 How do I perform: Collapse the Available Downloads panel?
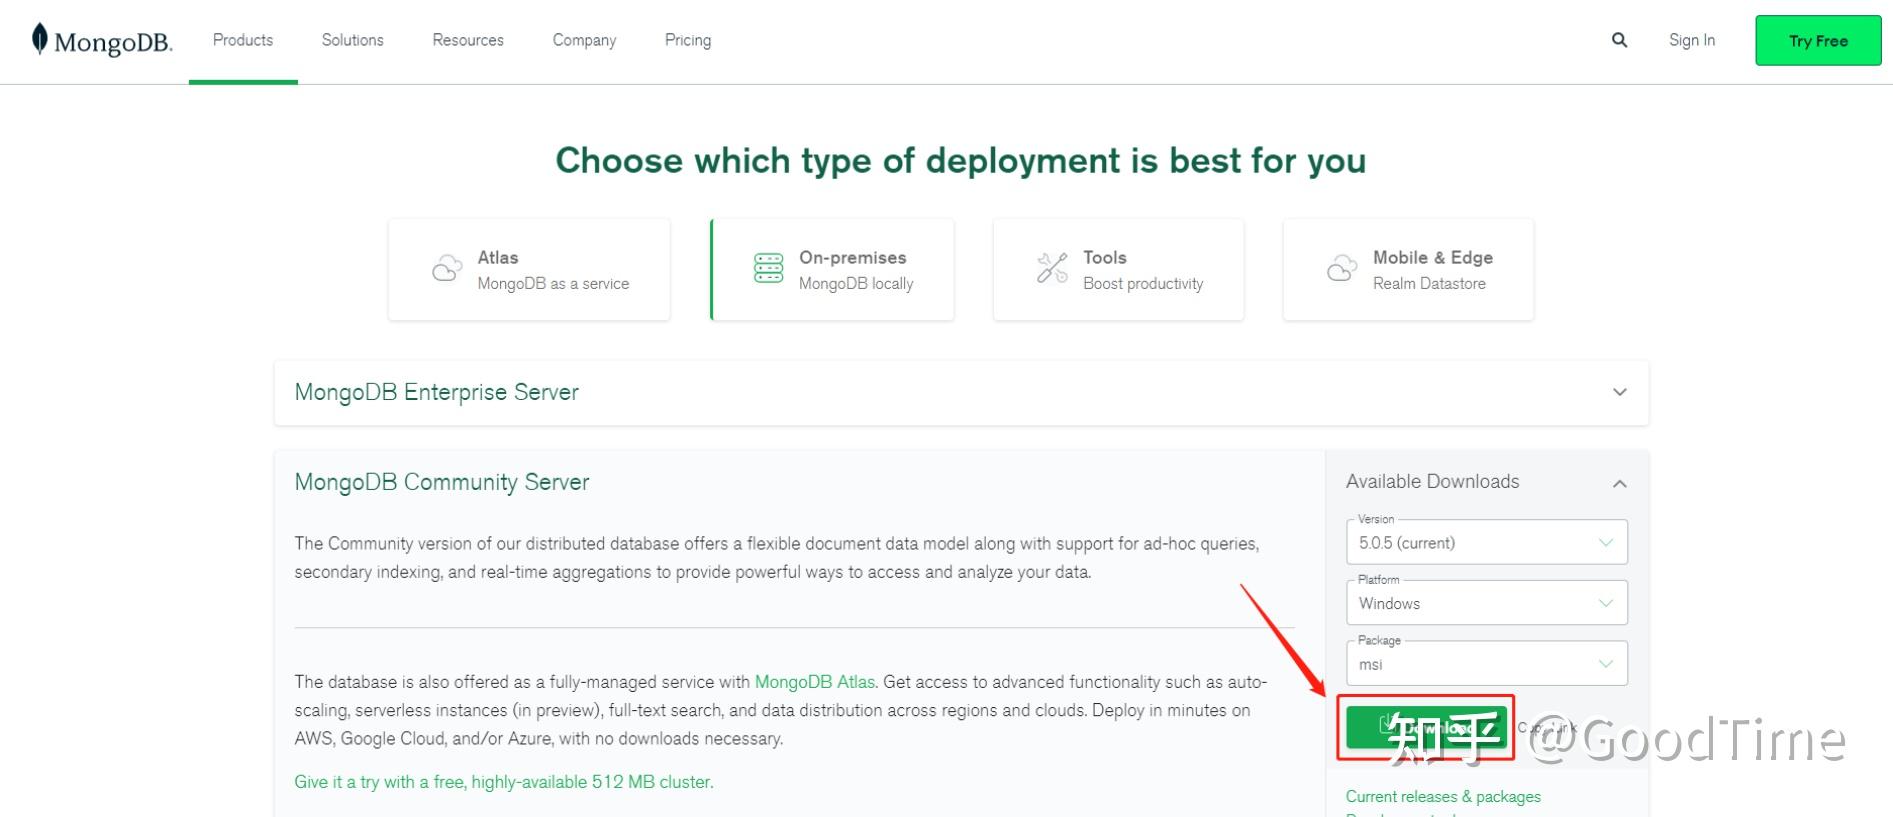[1619, 483]
